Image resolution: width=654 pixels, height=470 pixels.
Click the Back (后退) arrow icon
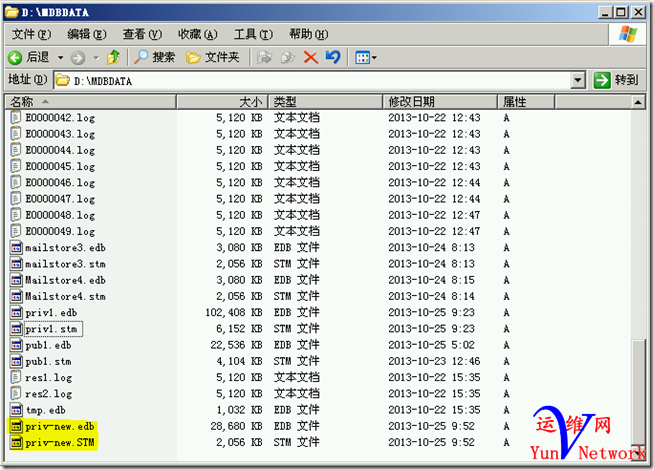point(15,57)
